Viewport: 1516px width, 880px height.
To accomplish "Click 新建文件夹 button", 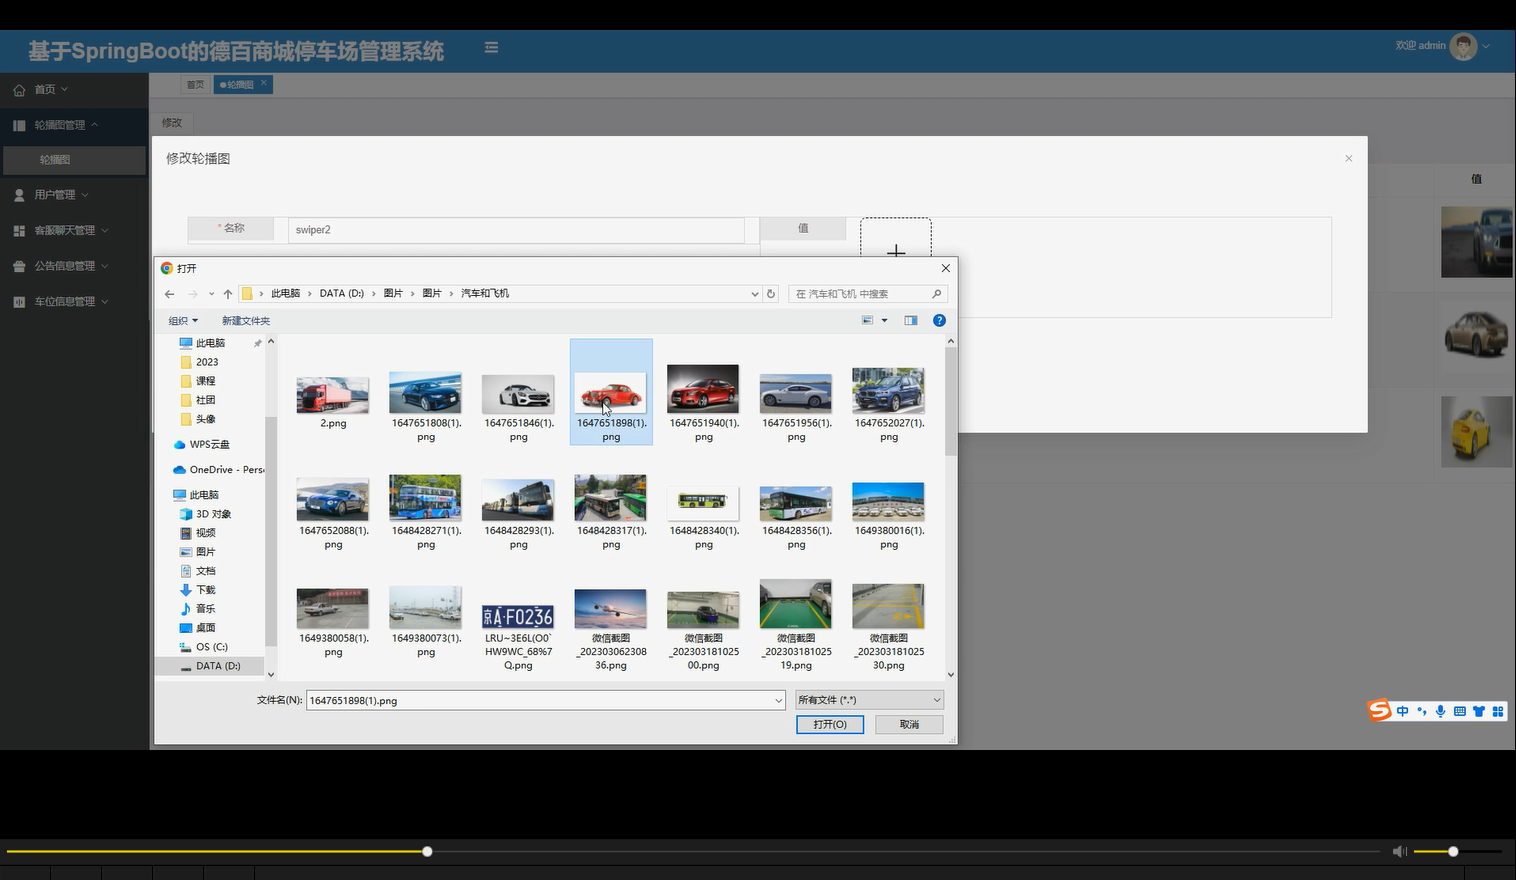I will (246, 321).
